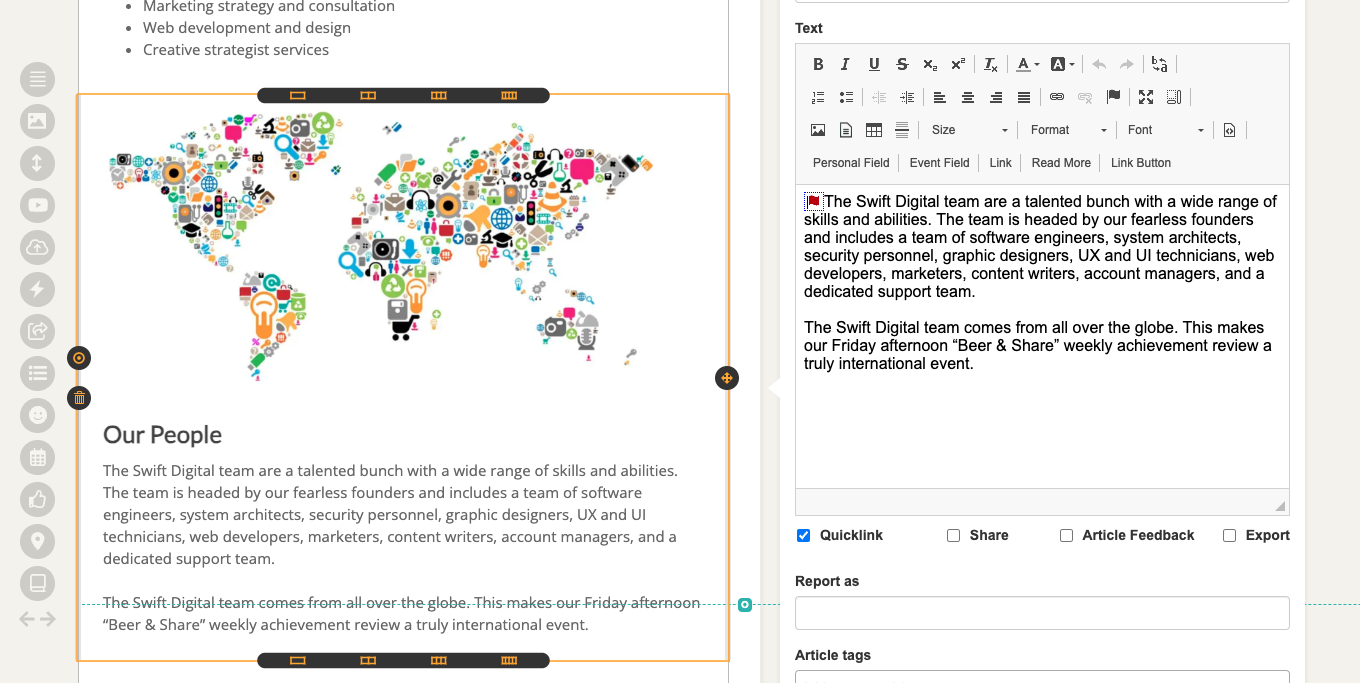Center align the text
This screenshot has width=1360, height=683.
click(968, 97)
